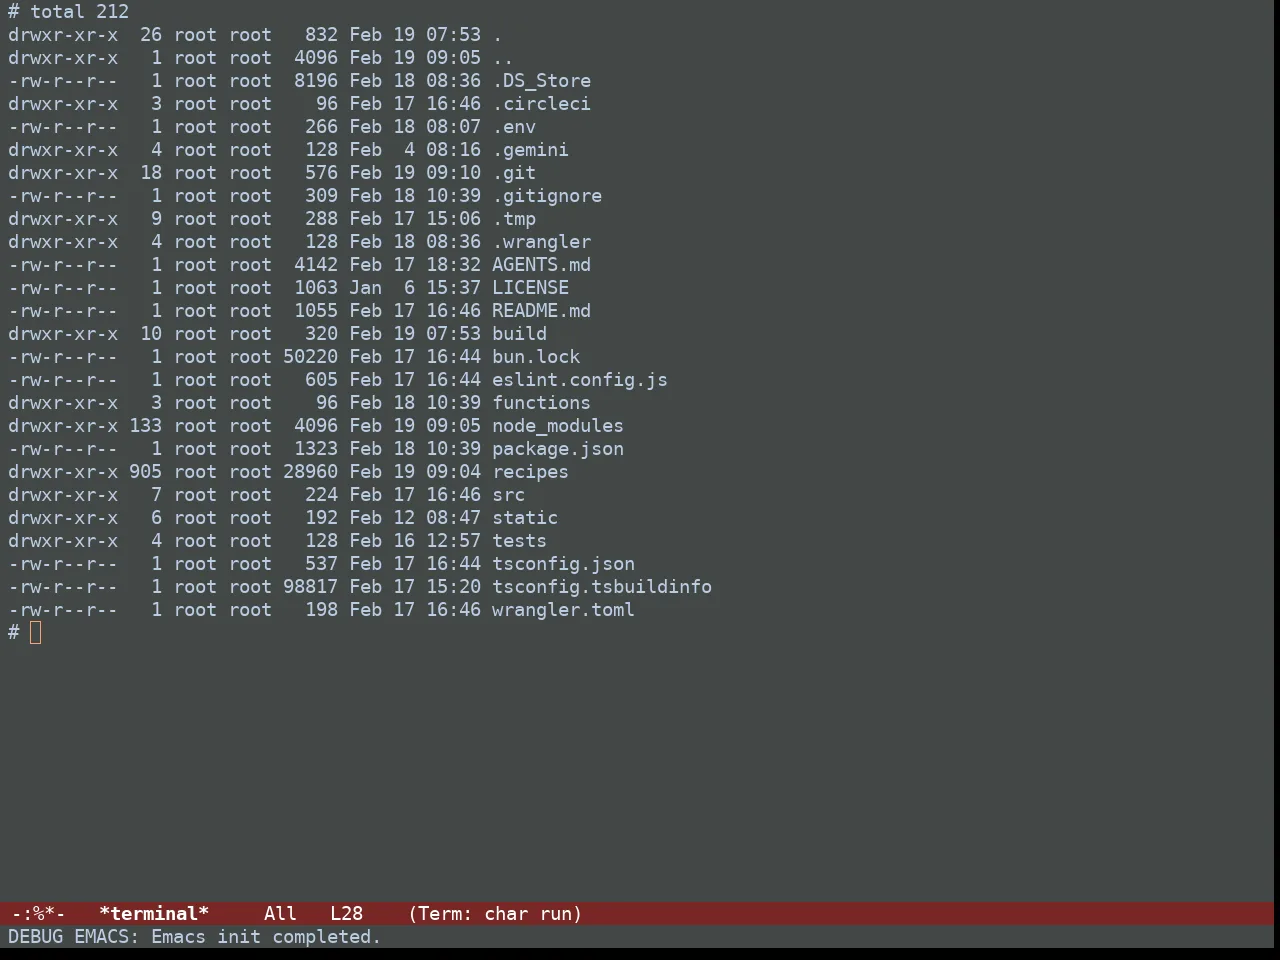This screenshot has height=960, width=1280.
Task: Select the functions directory name
Action: [x=541, y=402]
